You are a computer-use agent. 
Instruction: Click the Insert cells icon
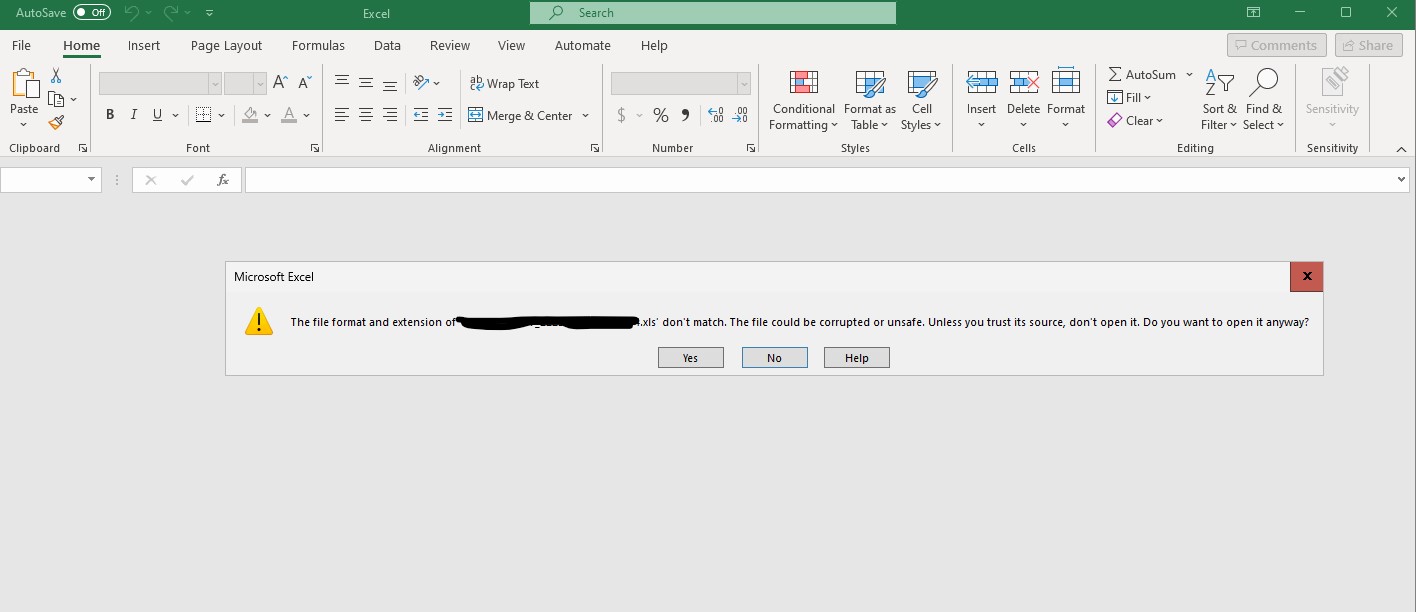[x=981, y=82]
